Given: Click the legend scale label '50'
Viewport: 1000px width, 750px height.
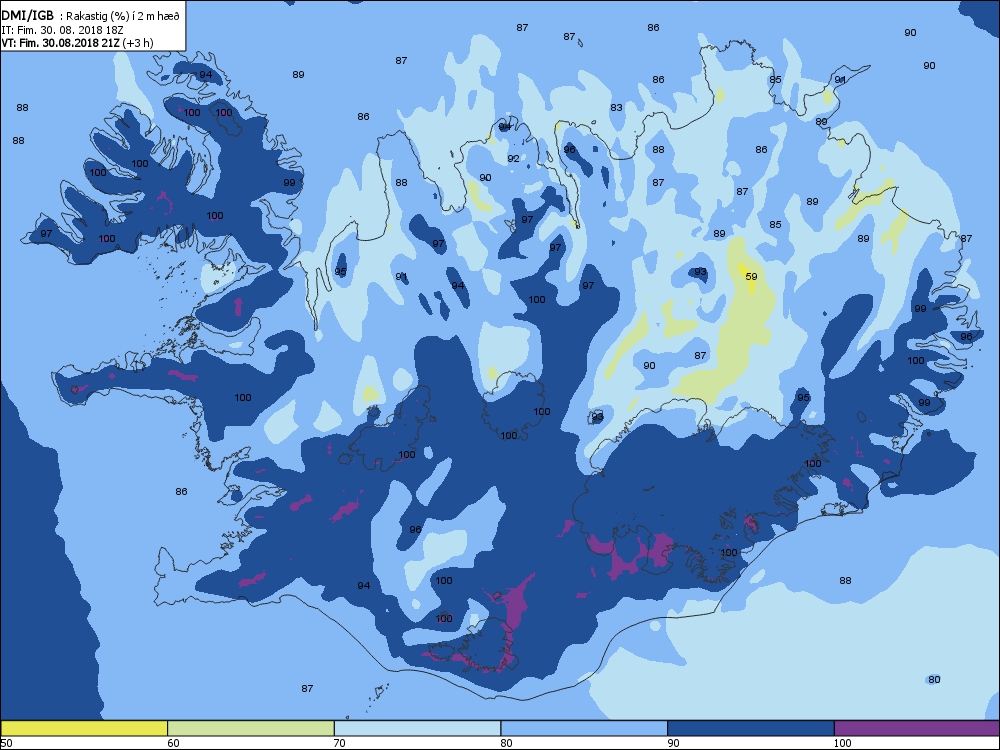Looking at the screenshot, I should (x=6, y=743).
